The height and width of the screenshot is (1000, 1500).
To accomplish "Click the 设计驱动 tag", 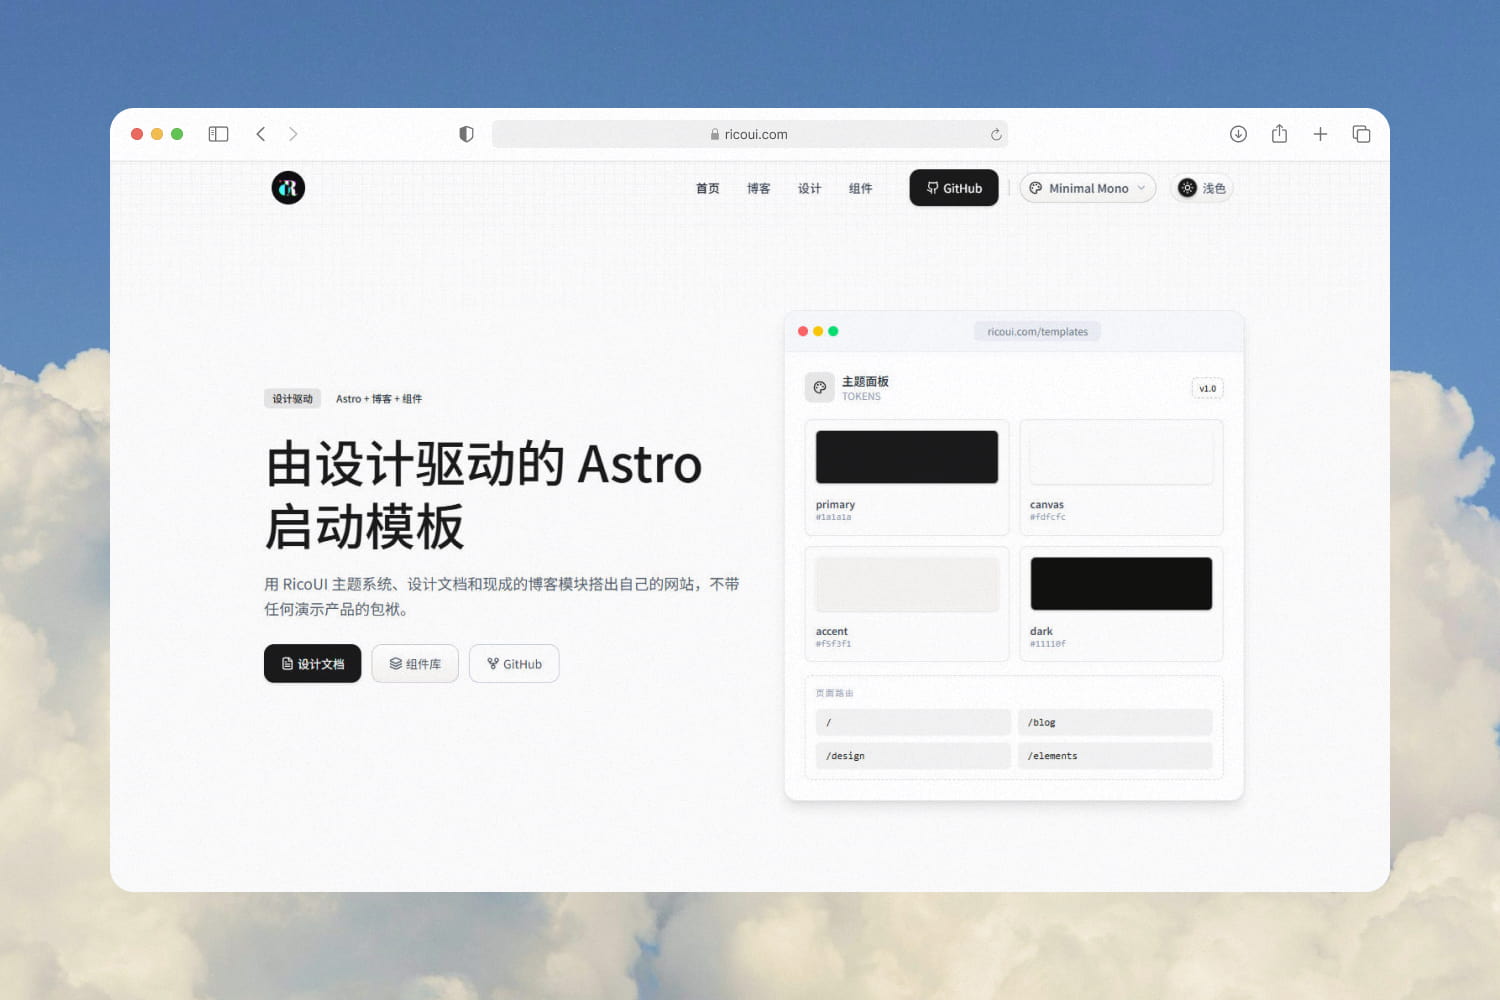I will point(293,399).
